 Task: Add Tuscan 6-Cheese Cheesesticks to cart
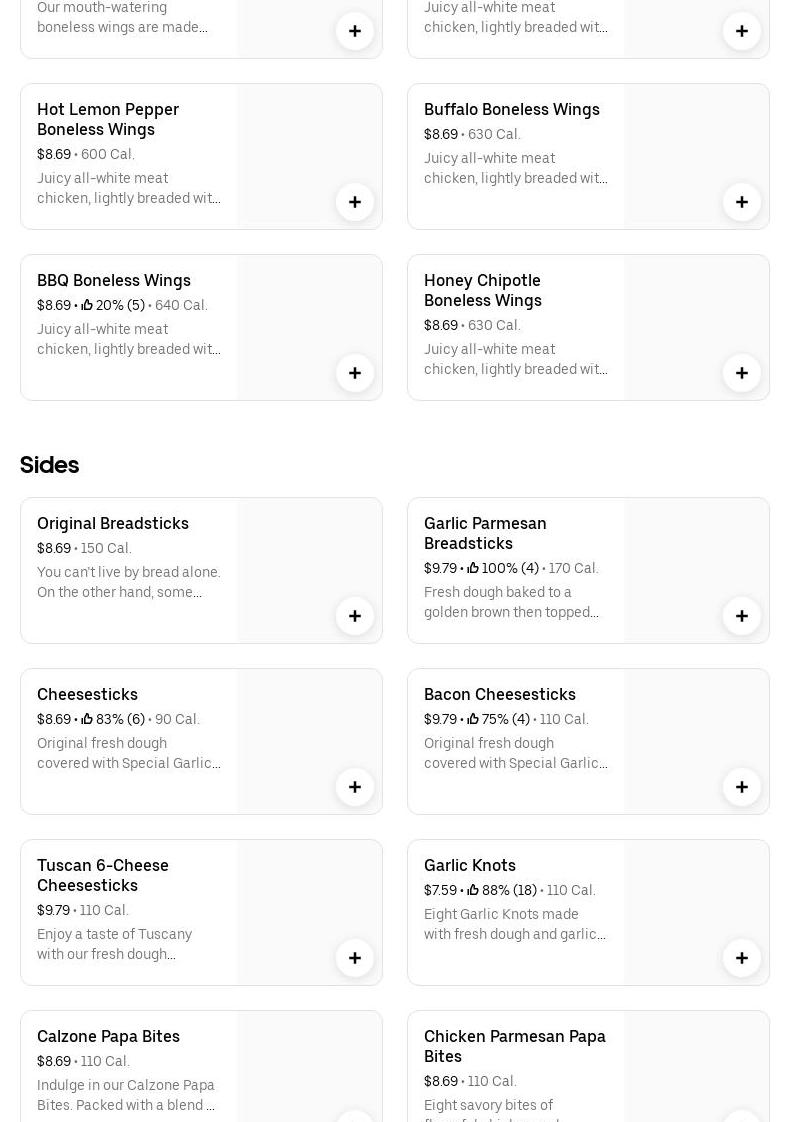tap(355, 958)
